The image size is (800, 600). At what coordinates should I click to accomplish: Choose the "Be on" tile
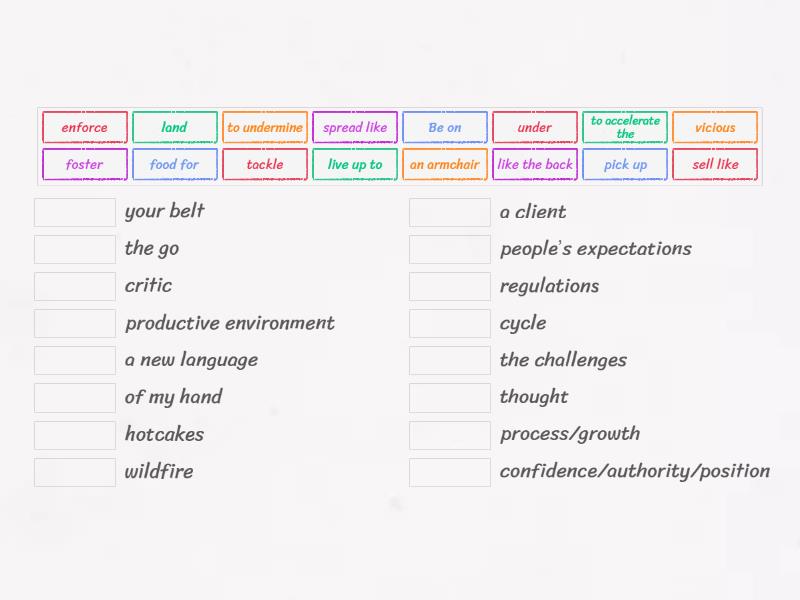tap(445, 127)
